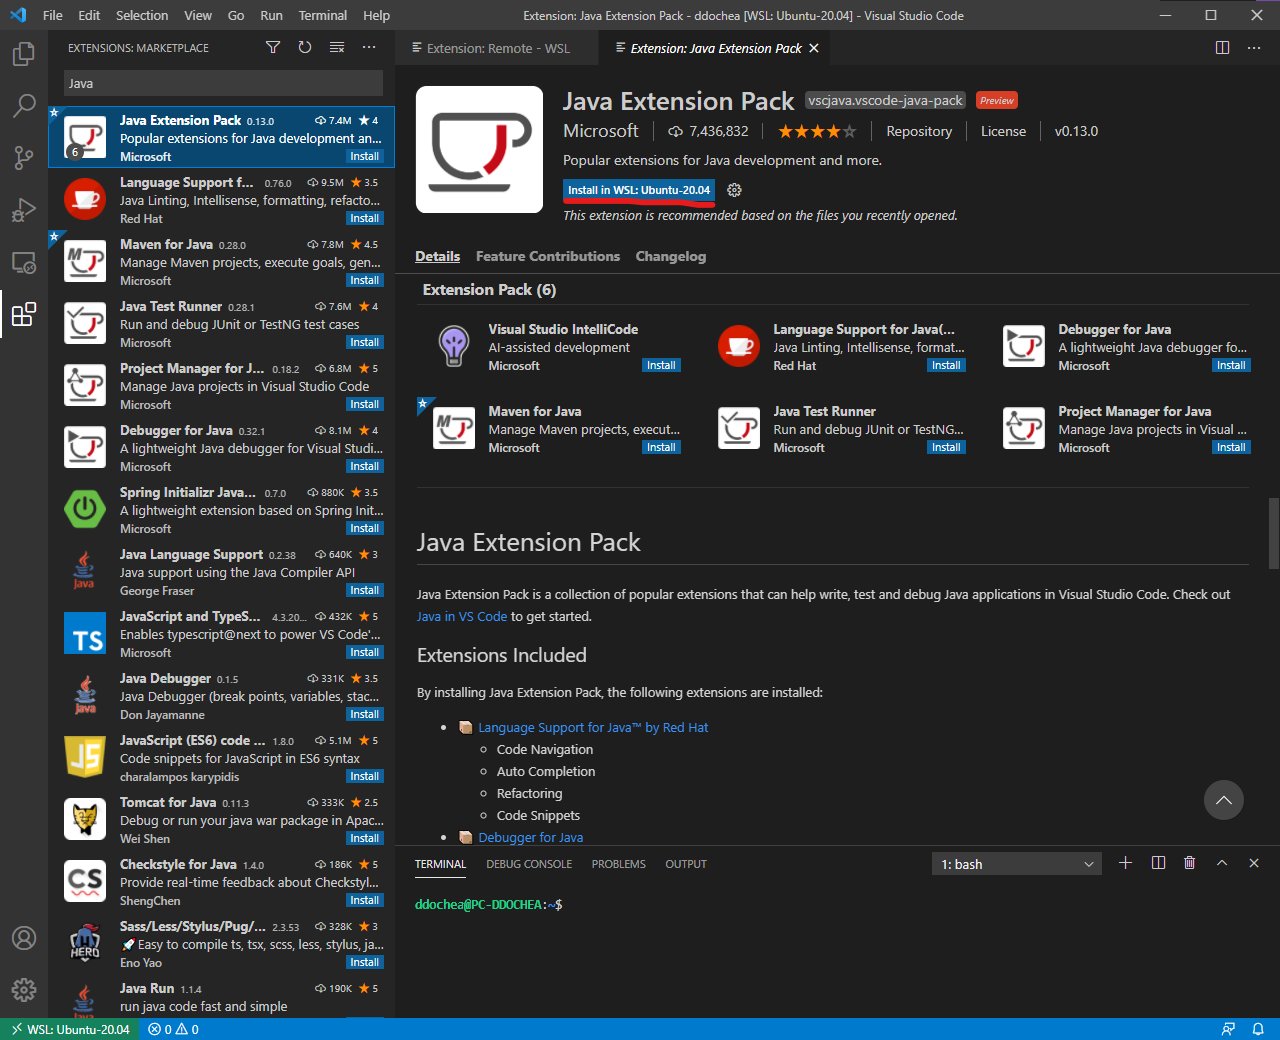The height and width of the screenshot is (1040, 1280).
Task: Split the terminal pane
Action: coord(1158,863)
